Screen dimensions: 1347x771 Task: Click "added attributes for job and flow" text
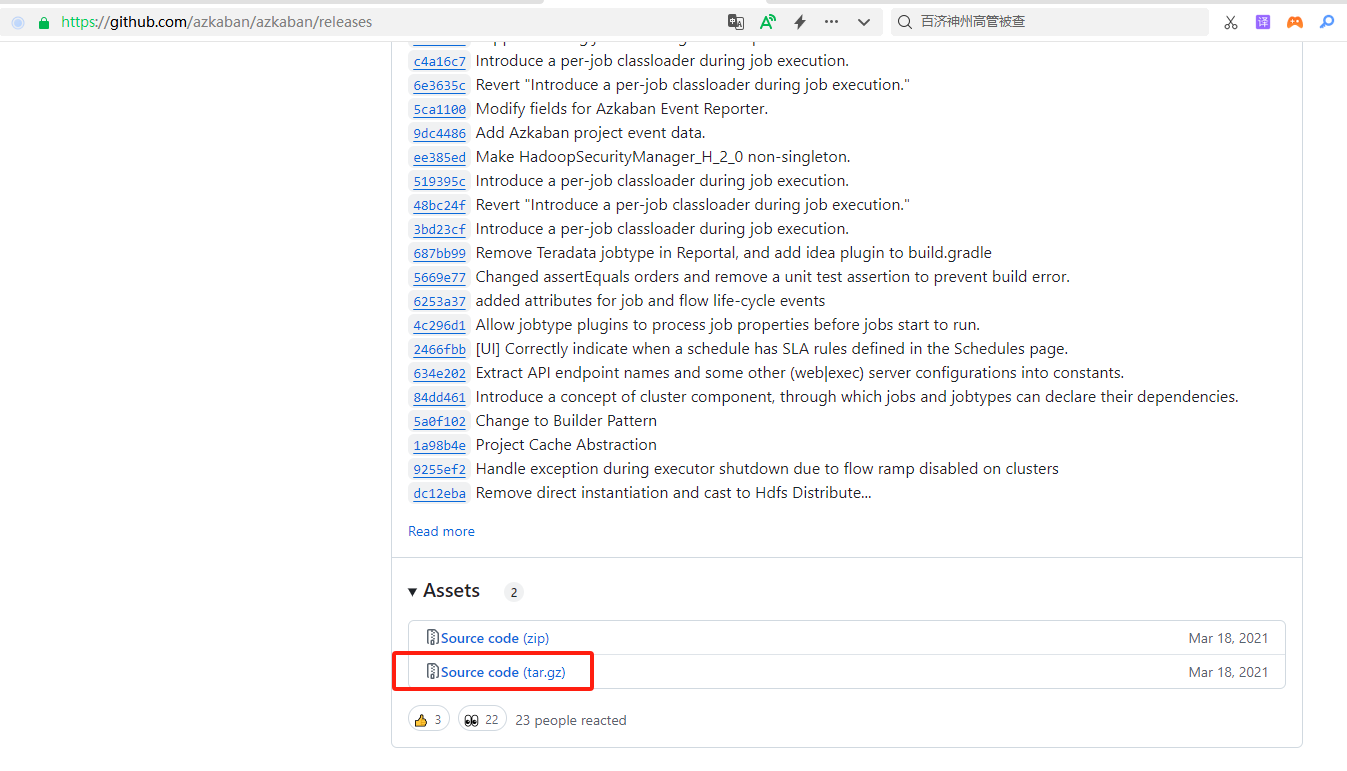[651, 301]
